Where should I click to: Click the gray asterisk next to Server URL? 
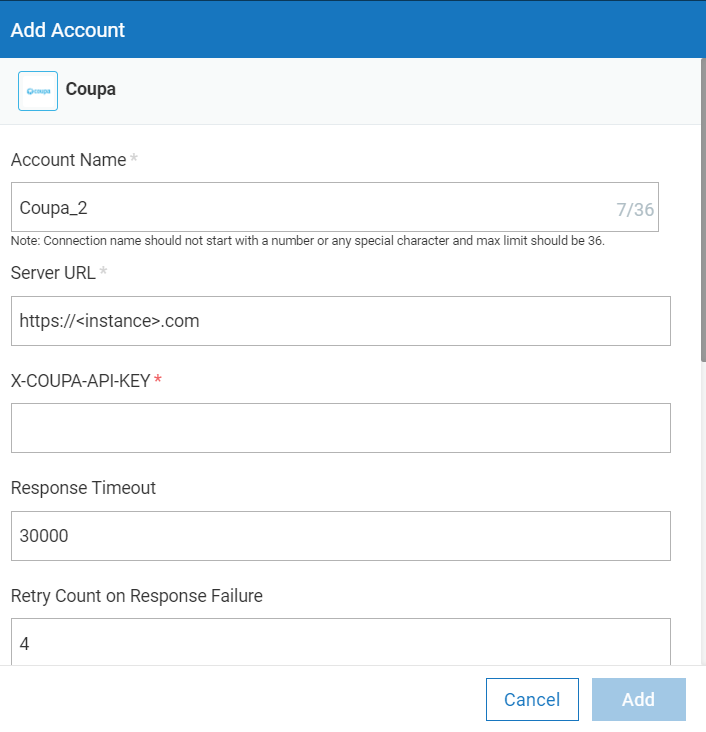click(x=103, y=270)
